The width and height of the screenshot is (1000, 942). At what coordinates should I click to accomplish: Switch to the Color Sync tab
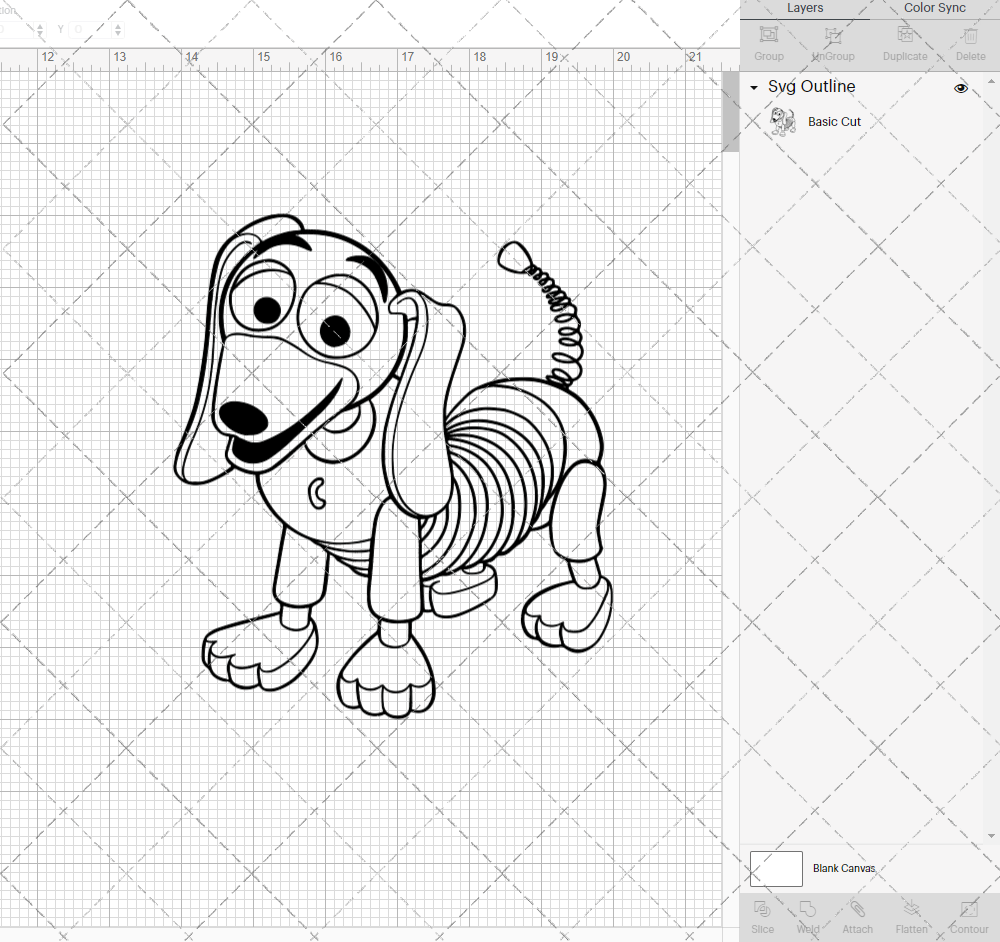pyautogui.click(x=934, y=8)
